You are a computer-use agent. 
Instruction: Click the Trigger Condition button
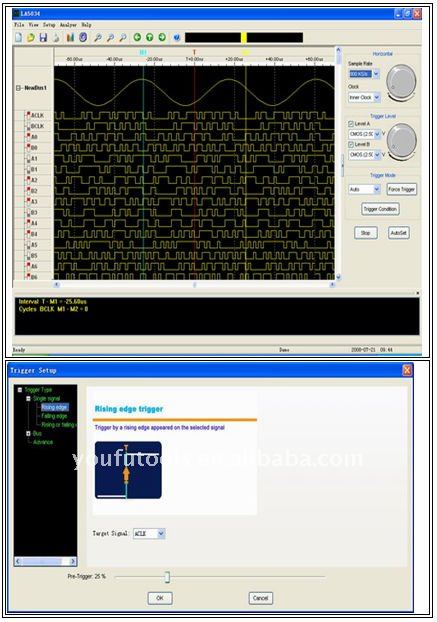pyautogui.click(x=380, y=209)
